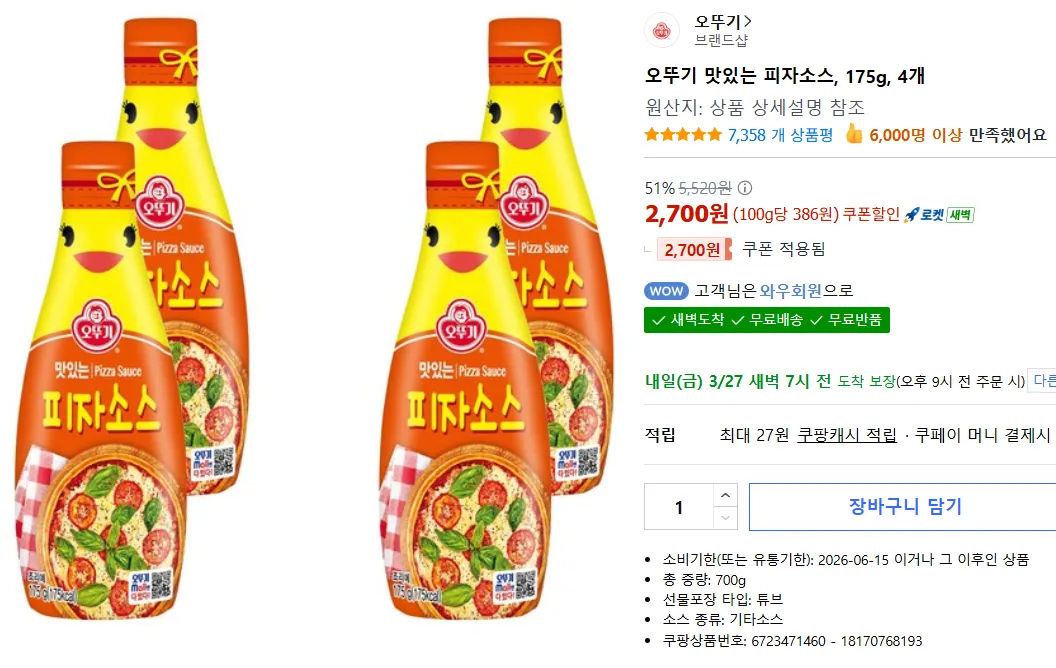Viewport: 1056px width, 668px height.
Task: Click the green 새벽 dawn delivery badge
Action: tap(960, 214)
